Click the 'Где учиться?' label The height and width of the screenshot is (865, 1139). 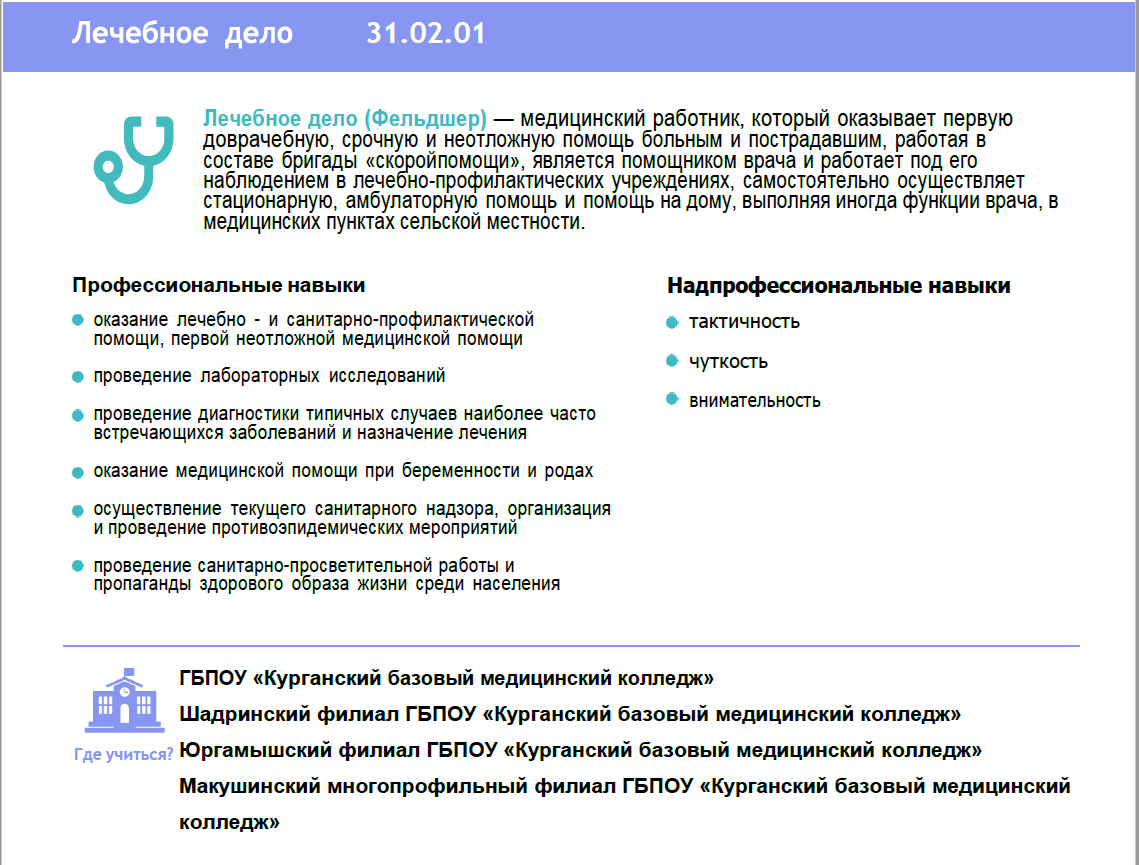coord(123,754)
